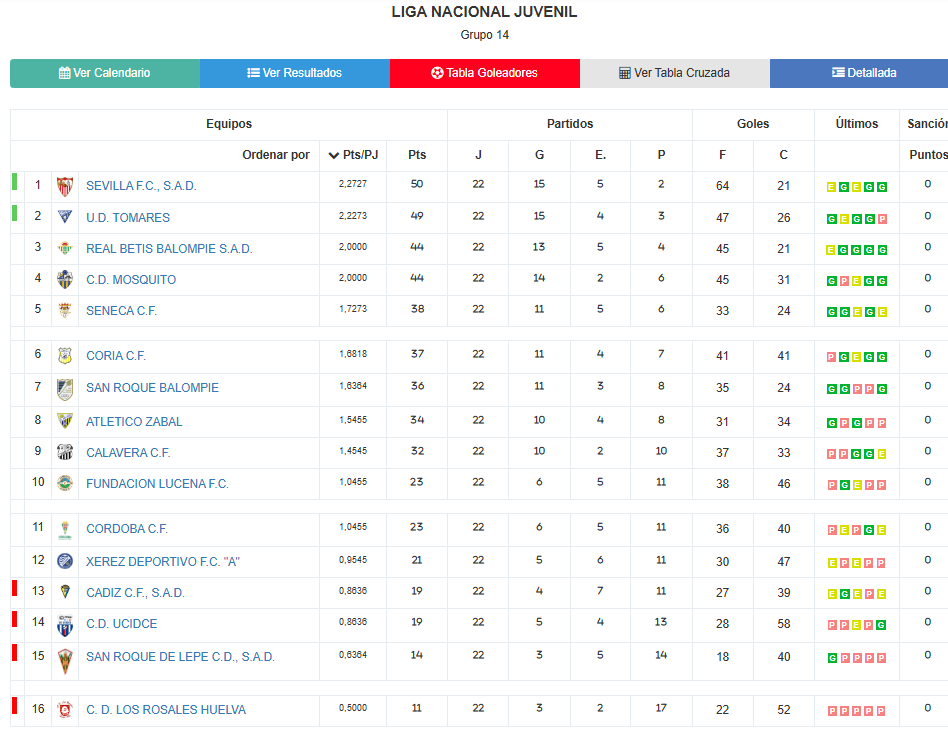This screenshot has height=737, width=948.
Task: Click the P losses column header
Action: pyautogui.click(x=661, y=155)
